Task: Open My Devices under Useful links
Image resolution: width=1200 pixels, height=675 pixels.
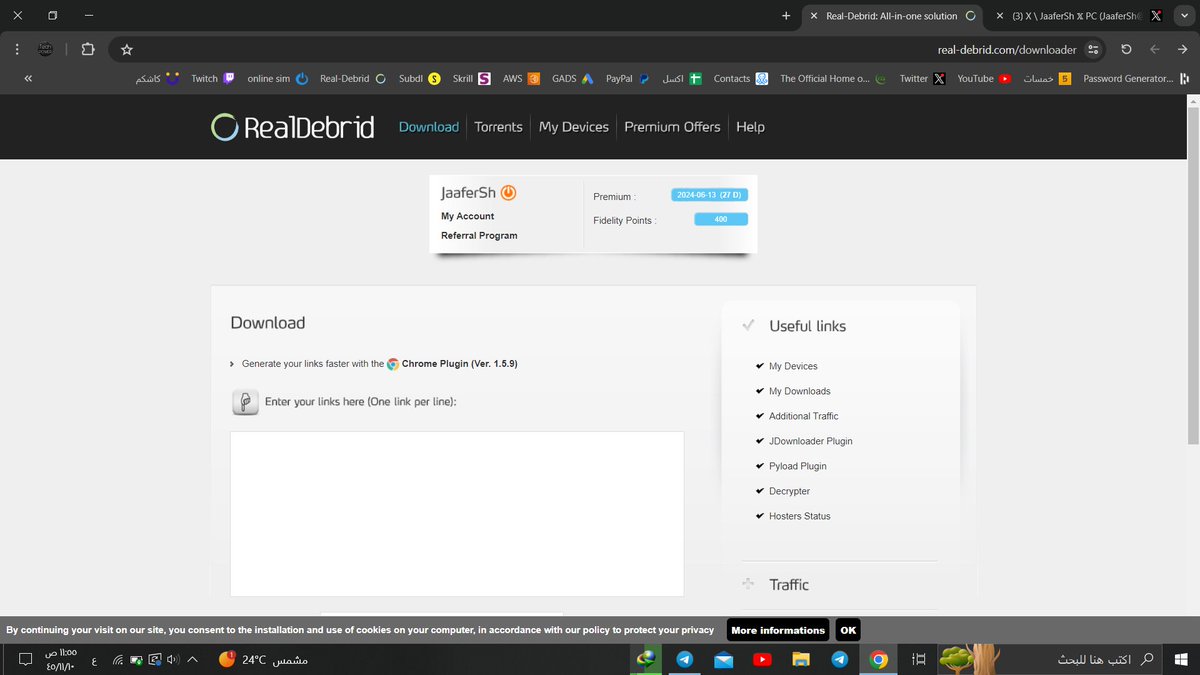Action: point(793,366)
